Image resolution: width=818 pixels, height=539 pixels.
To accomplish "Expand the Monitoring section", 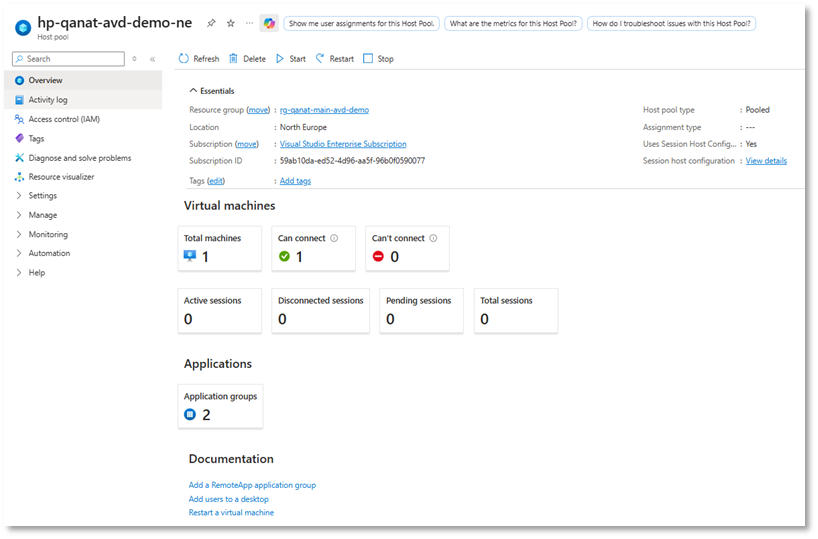I will (83, 234).
